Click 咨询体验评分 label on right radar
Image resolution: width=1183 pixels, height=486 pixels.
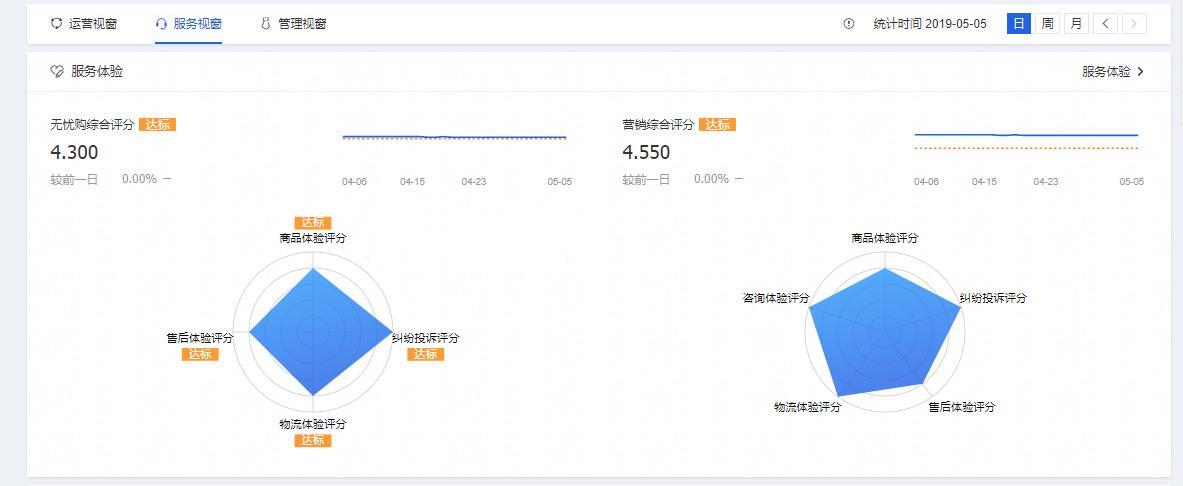click(x=776, y=298)
